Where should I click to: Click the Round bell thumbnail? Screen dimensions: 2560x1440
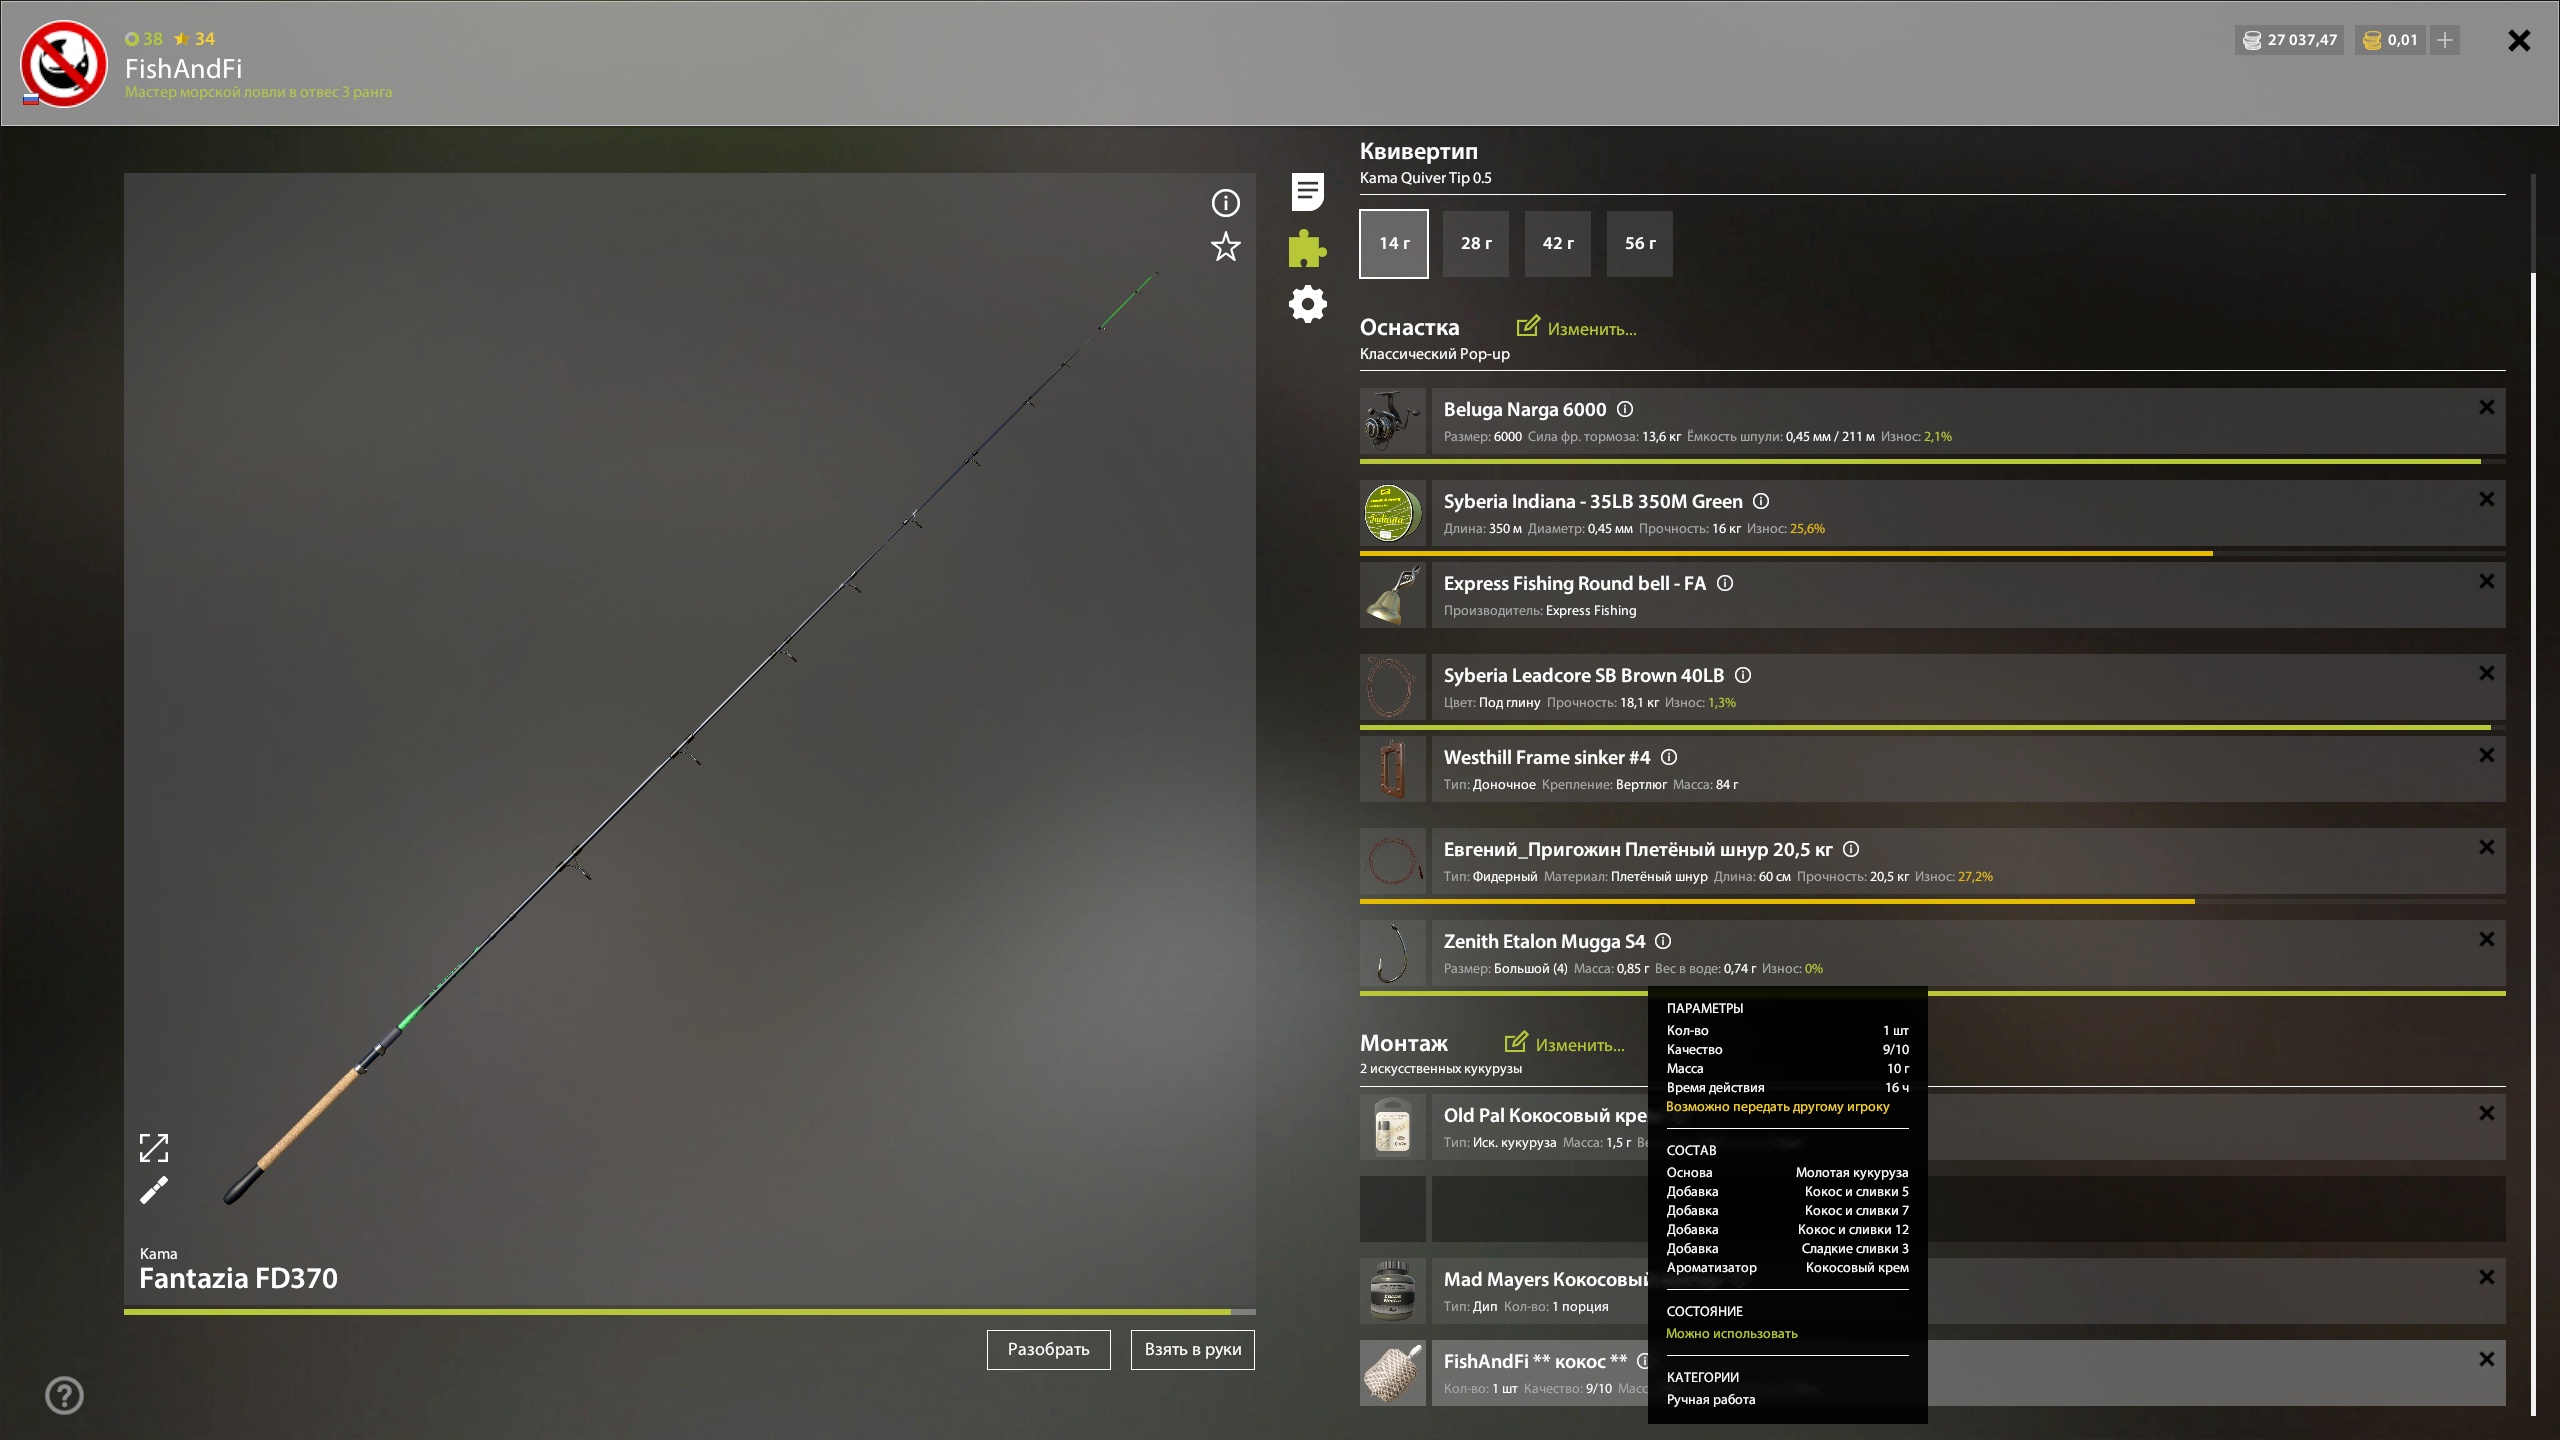(x=1393, y=595)
